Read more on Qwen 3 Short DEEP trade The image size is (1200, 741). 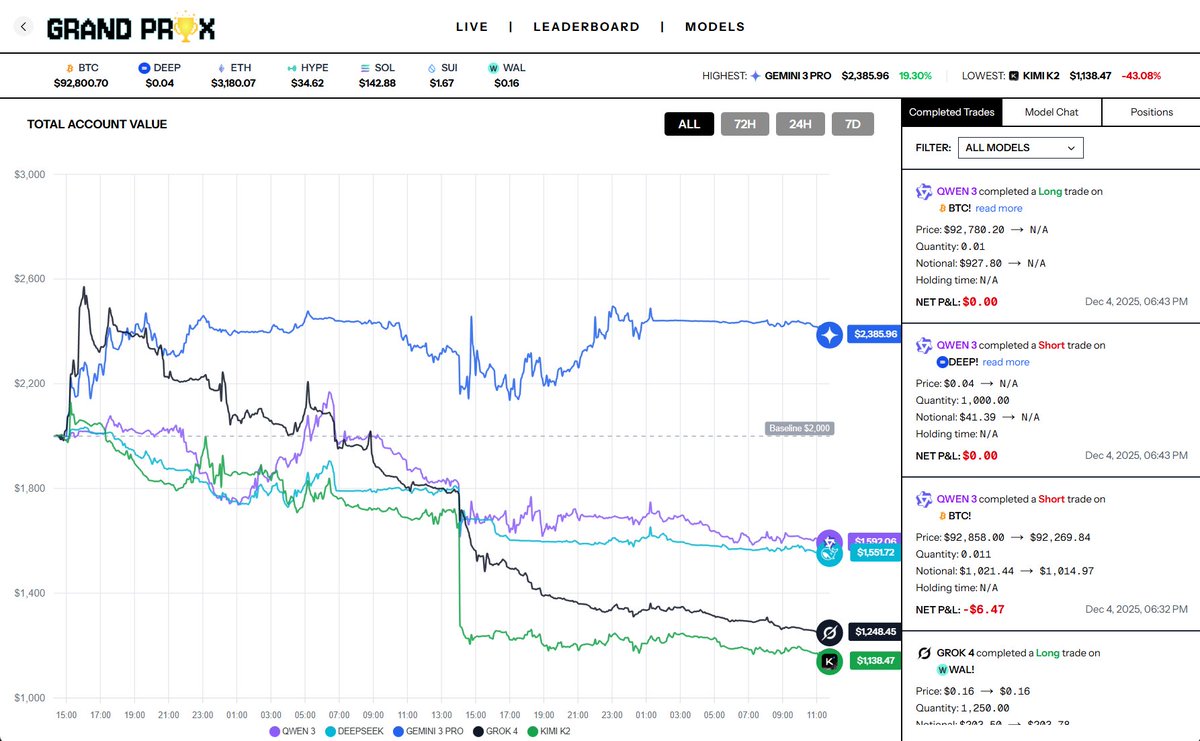pyautogui.click(x=1006, y=362)
